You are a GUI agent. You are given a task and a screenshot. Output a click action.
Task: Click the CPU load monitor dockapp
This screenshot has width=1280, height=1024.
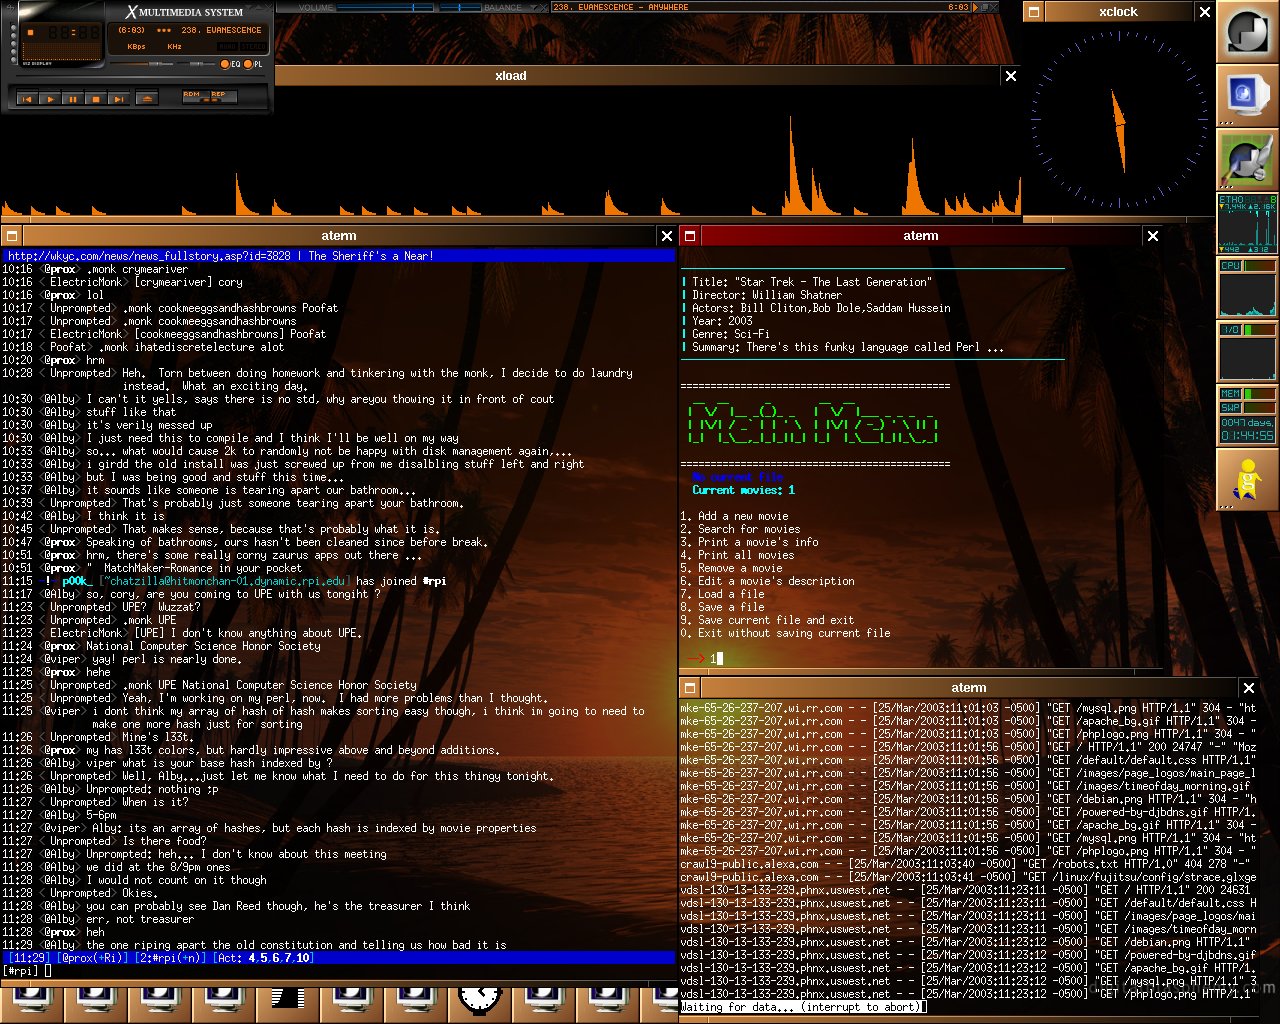pyautogui.click(x=1247, y=288)
